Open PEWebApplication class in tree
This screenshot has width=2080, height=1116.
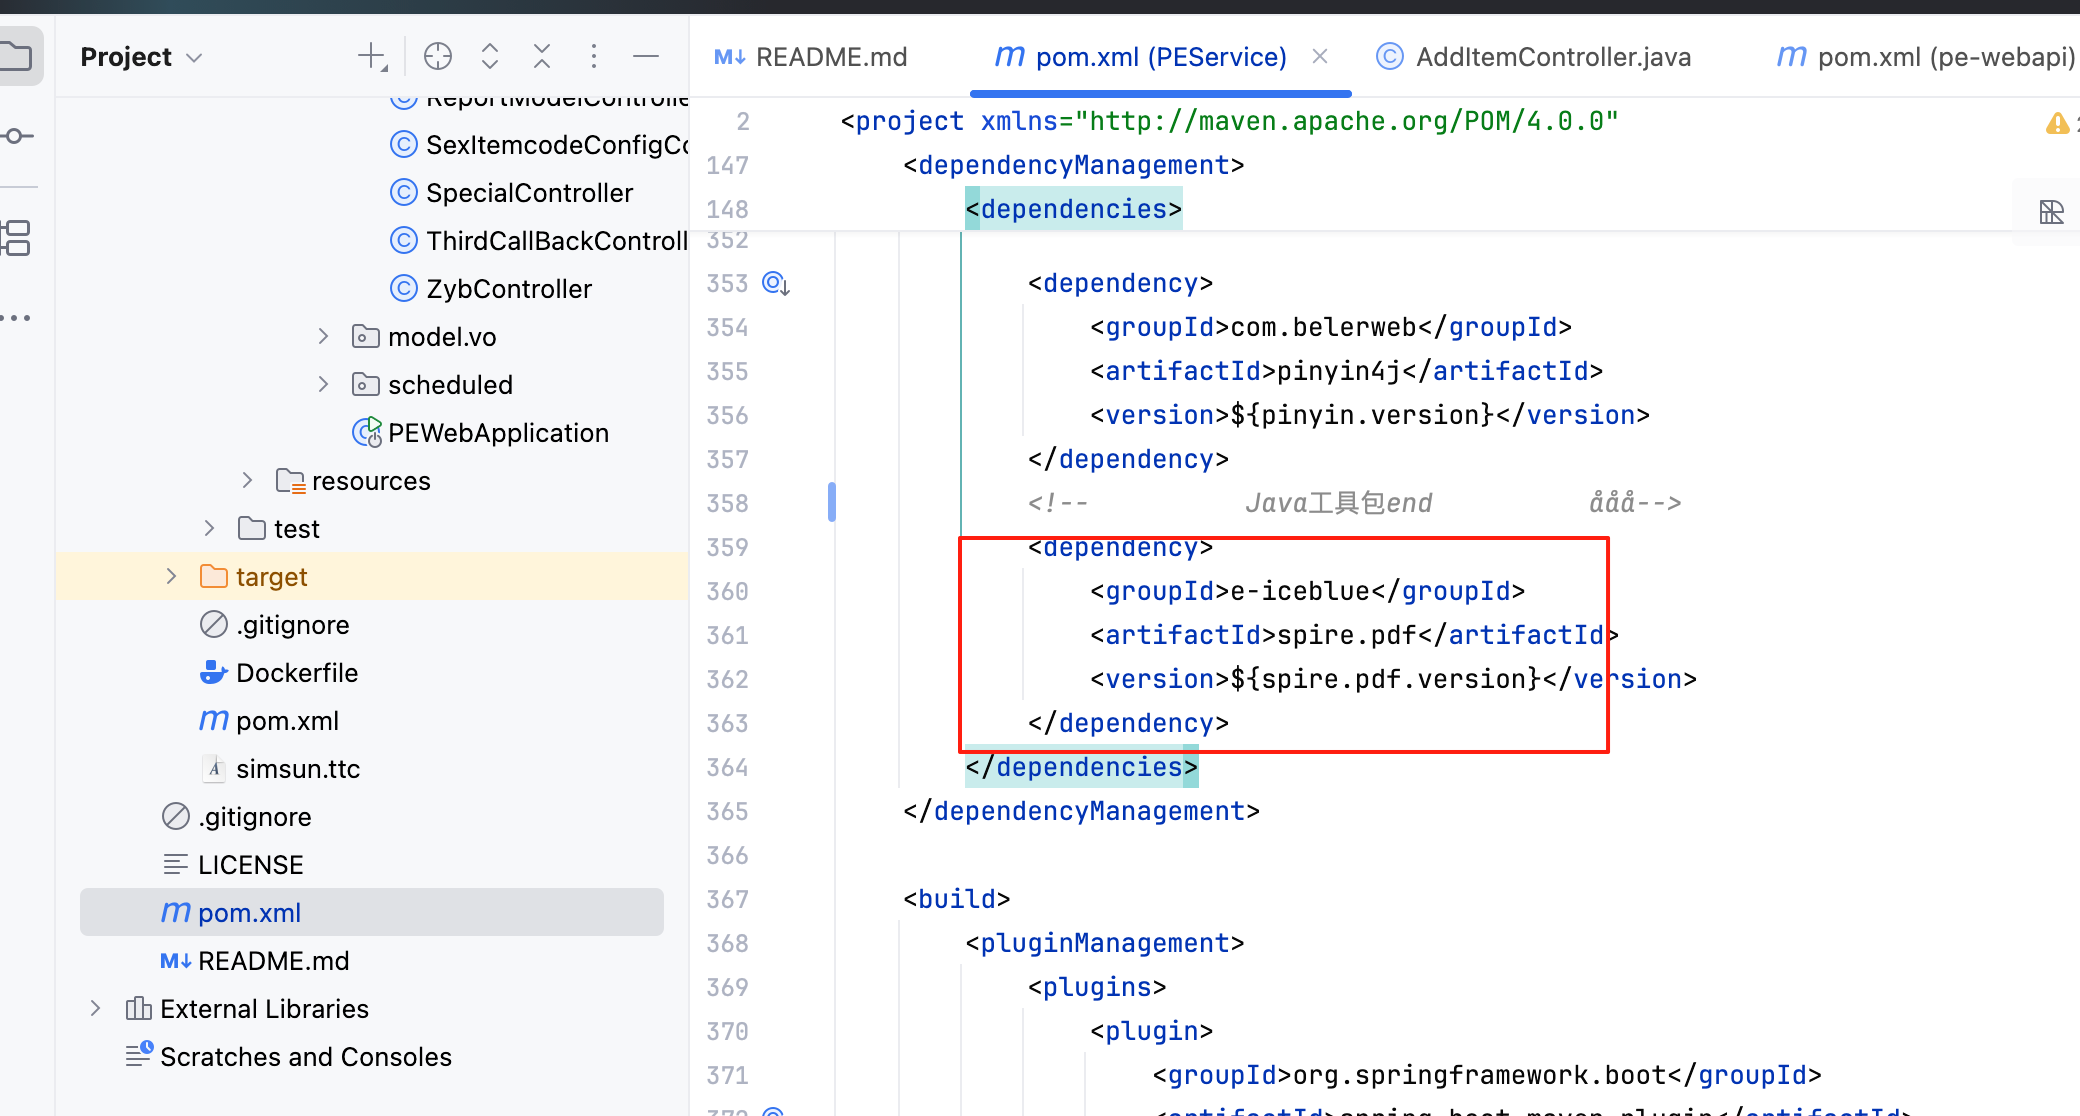pyautogui.click(x=497, y=433)
